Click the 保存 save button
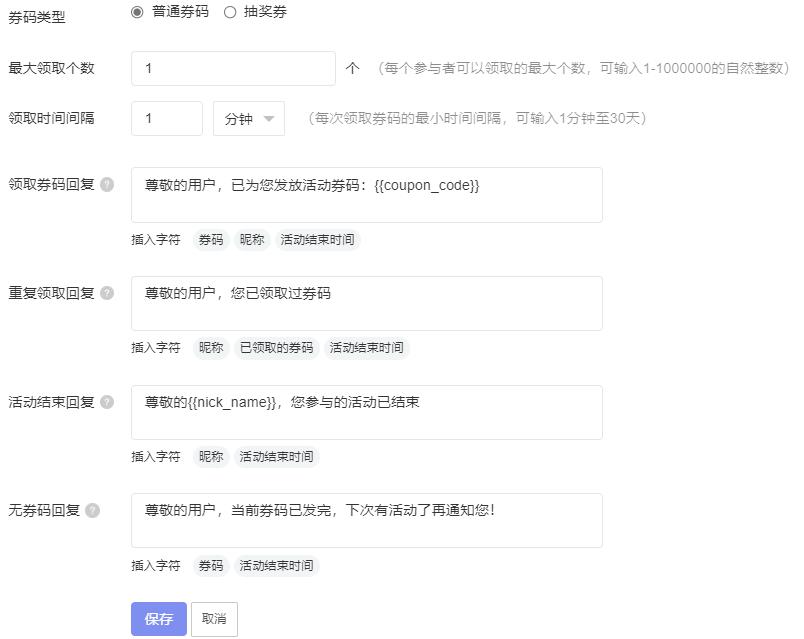The image size is (804, 639). click(x=157, y=619)
